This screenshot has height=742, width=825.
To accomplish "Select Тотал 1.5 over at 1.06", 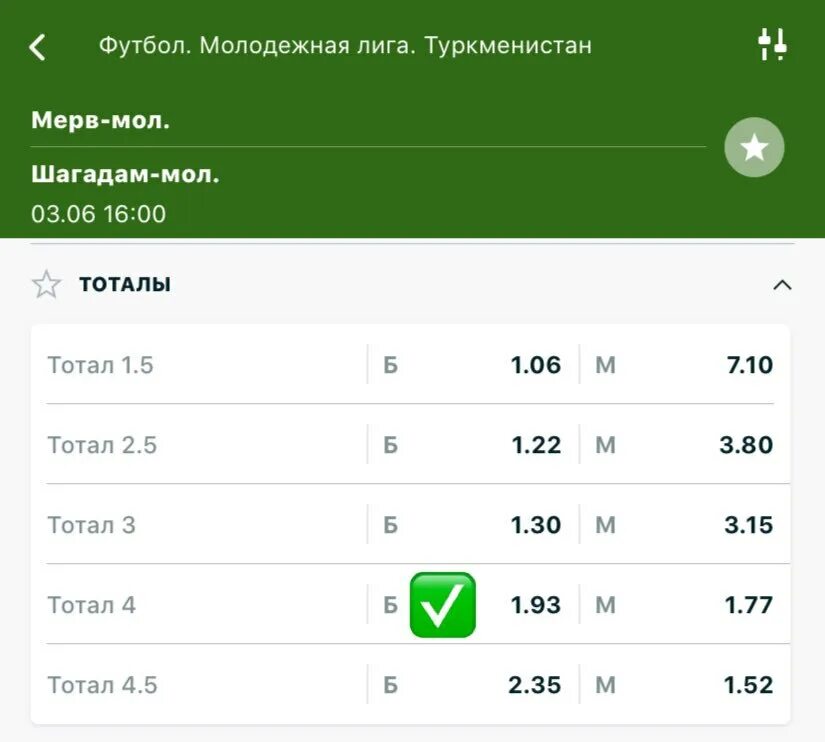I will (x=473, y=365).
